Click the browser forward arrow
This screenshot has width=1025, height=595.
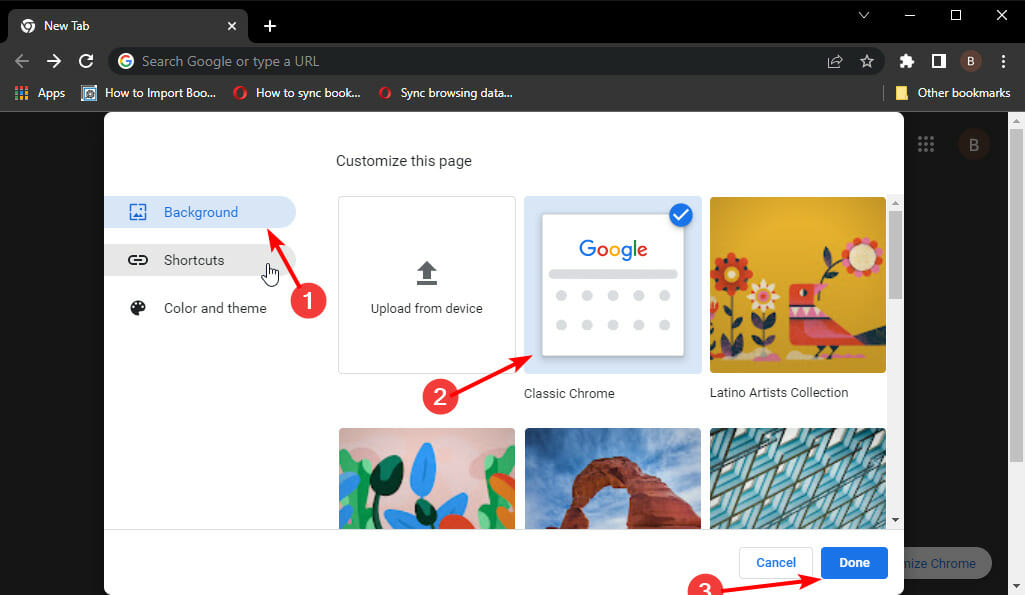click(x=54, y=61)
